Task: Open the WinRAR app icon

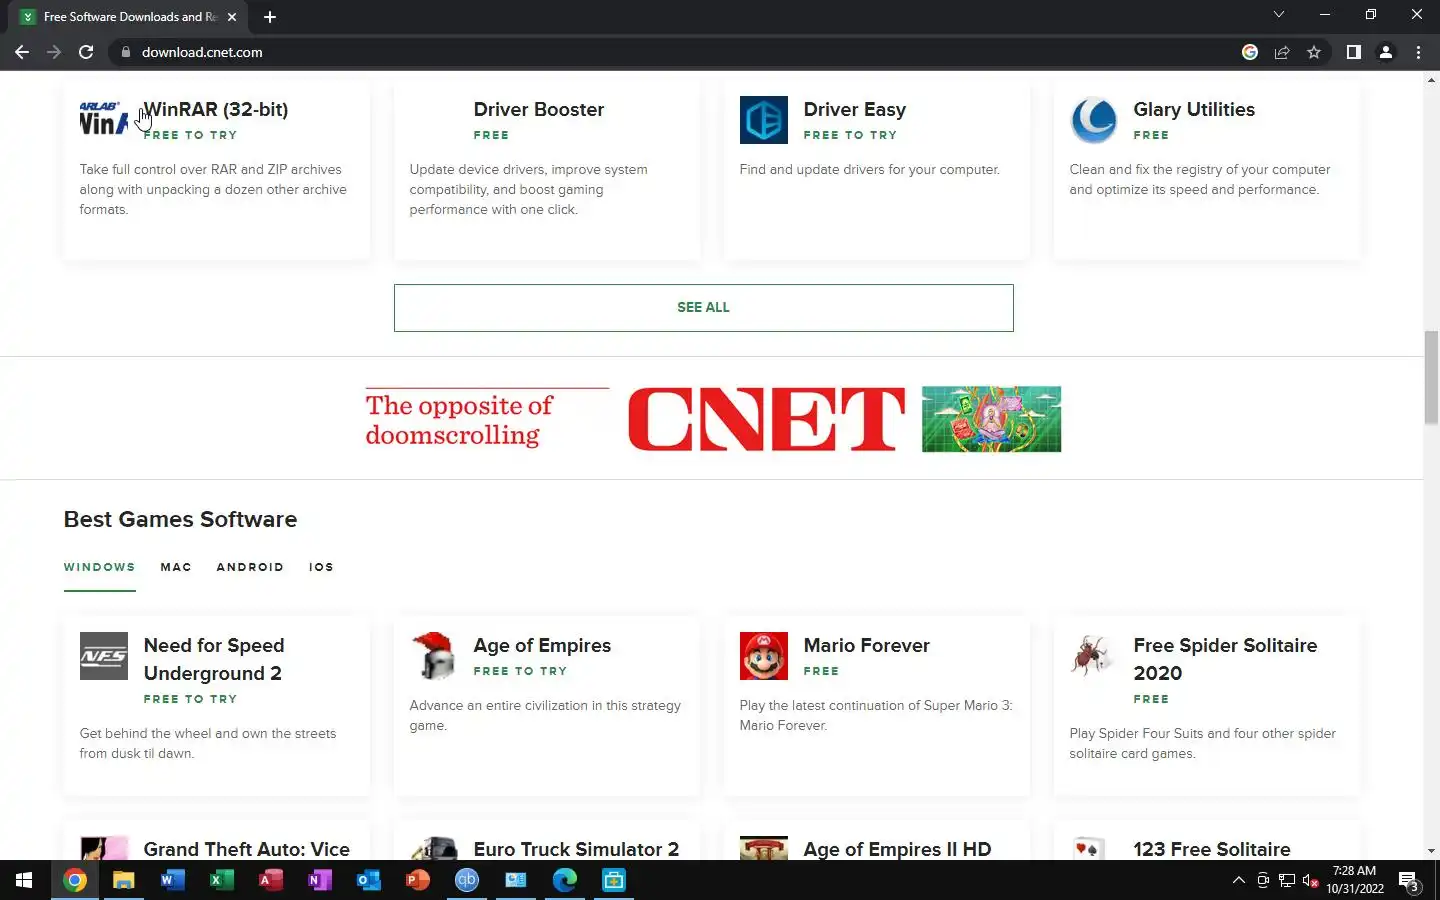Action: 104,120
